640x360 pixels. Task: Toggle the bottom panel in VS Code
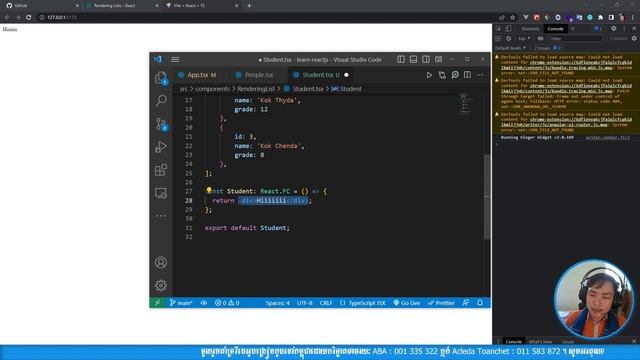tap(413, 60)
